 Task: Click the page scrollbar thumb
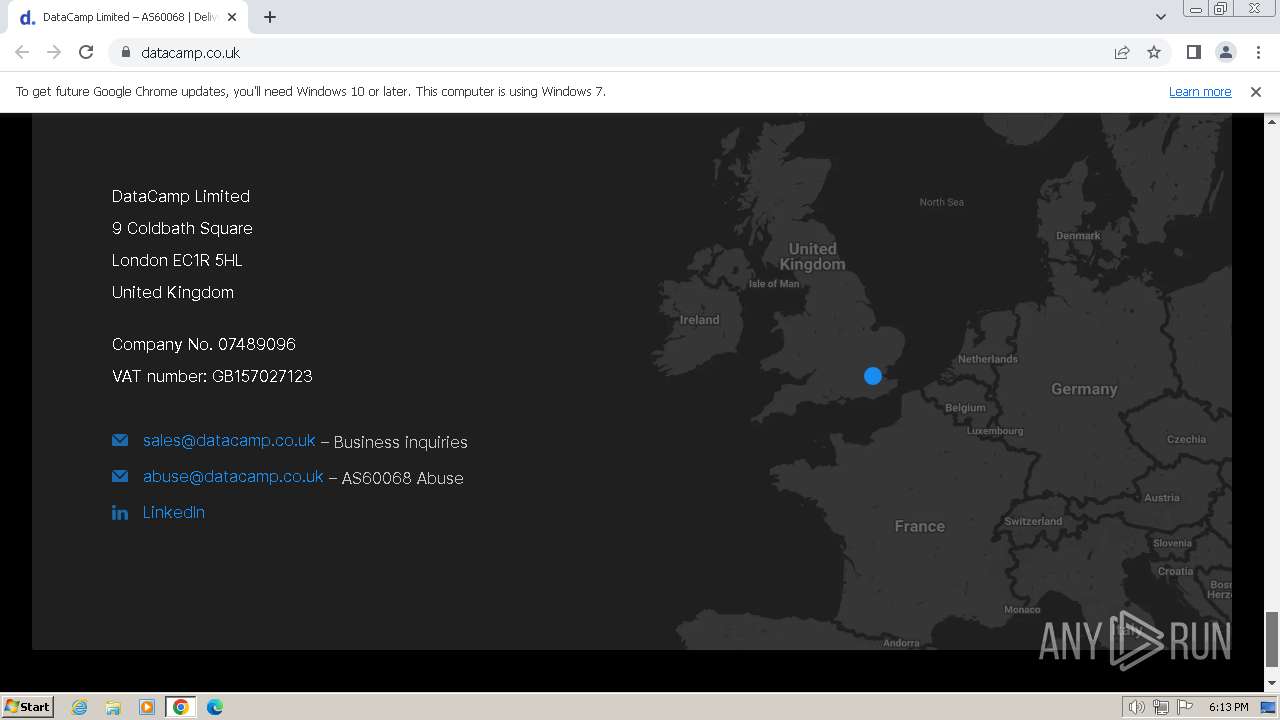point(1272,639)
